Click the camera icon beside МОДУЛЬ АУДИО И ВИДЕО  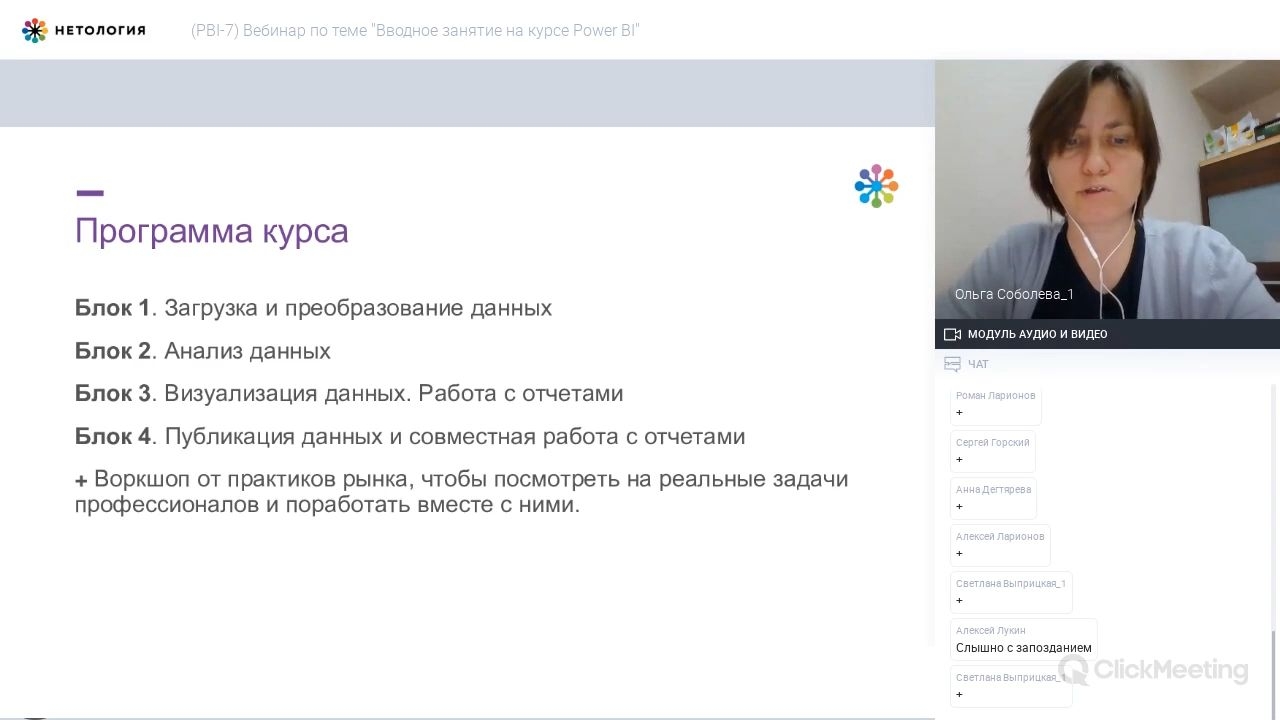[x=952, y=334]
